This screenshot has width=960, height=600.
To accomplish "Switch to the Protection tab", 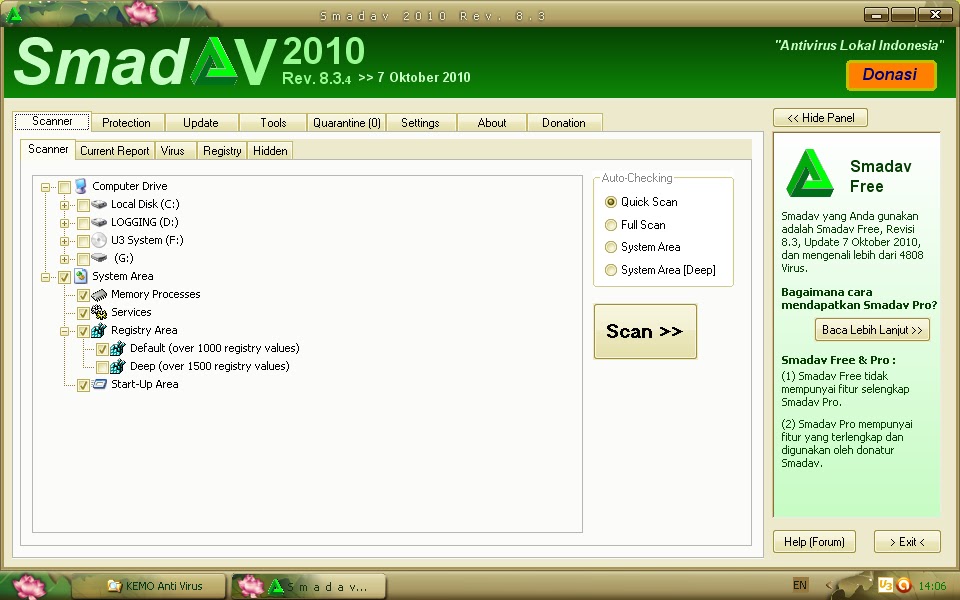I will click(x=126, y=122).
